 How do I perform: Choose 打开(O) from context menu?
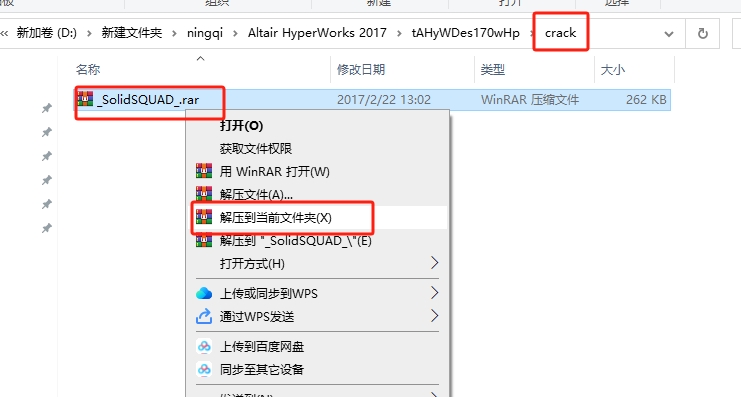(317, 125)
